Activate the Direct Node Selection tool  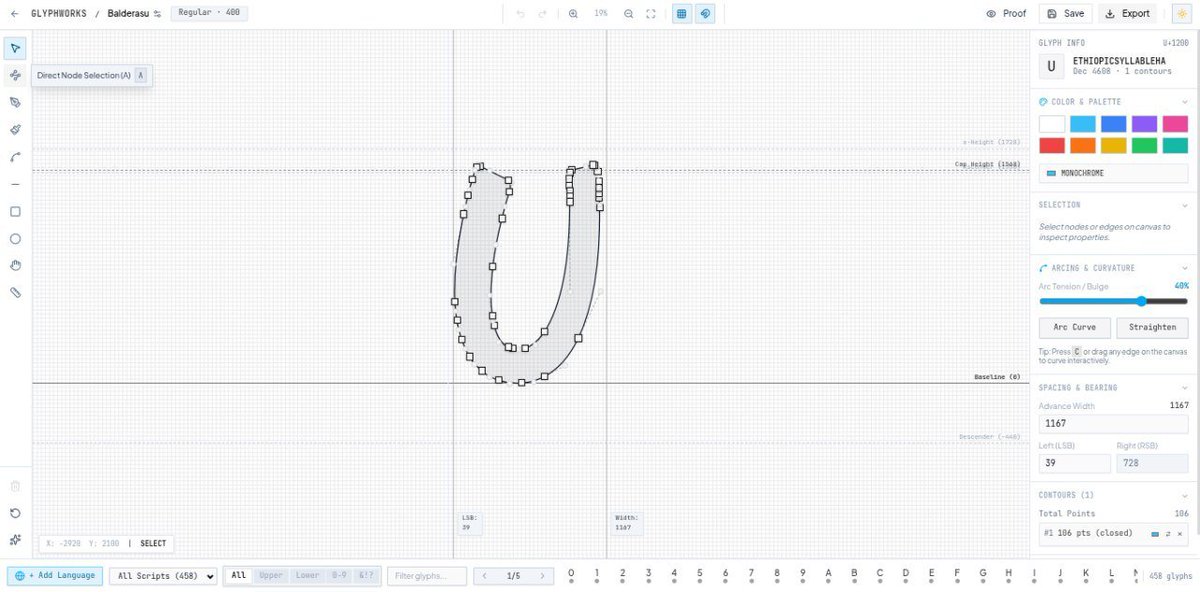pos(15,75)
